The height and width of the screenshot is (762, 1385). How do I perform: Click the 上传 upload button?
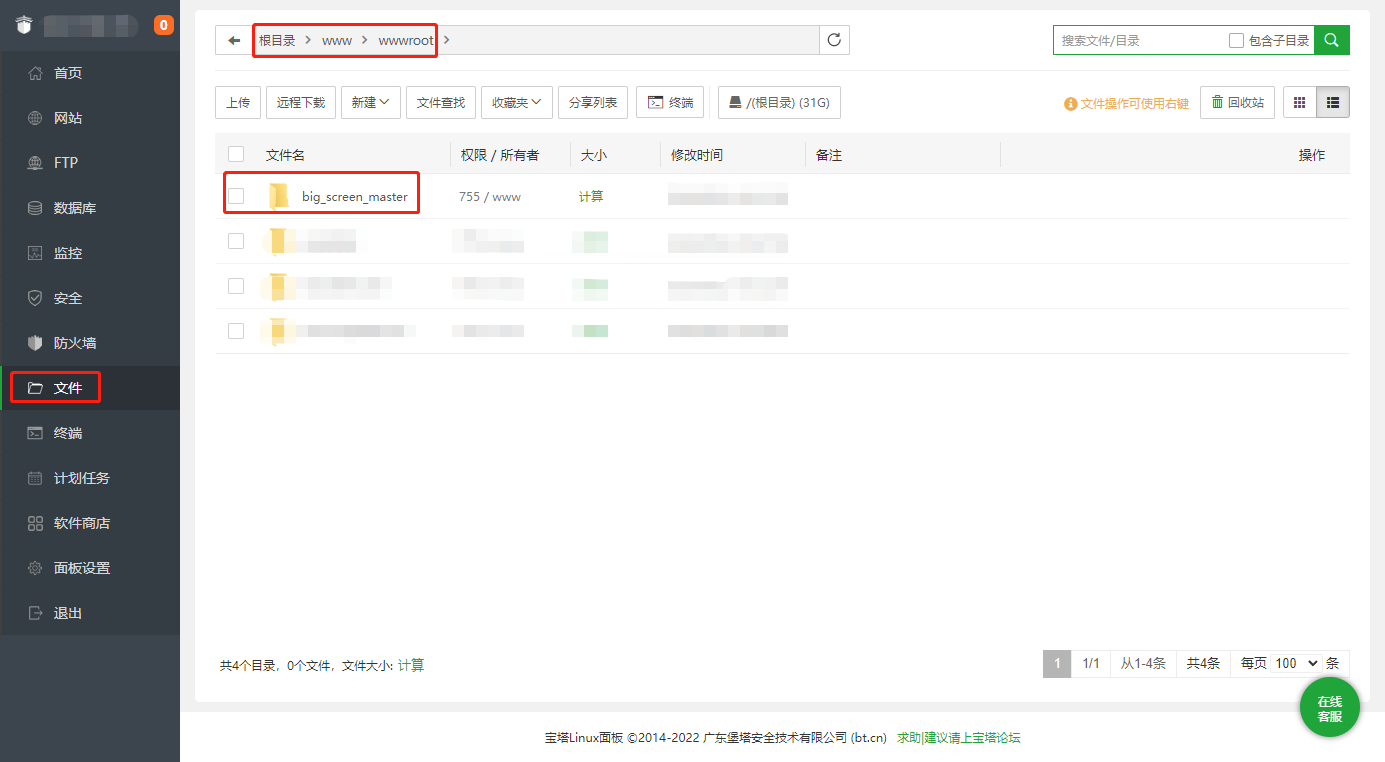238,102
